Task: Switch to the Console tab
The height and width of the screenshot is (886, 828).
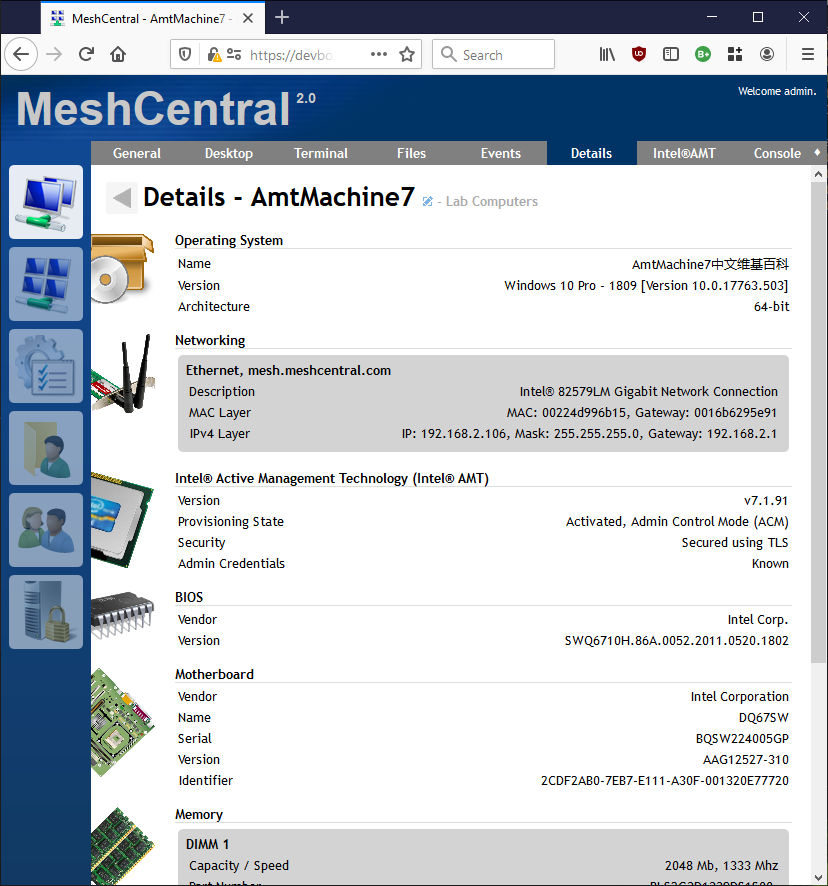Action: coord(777,153)
